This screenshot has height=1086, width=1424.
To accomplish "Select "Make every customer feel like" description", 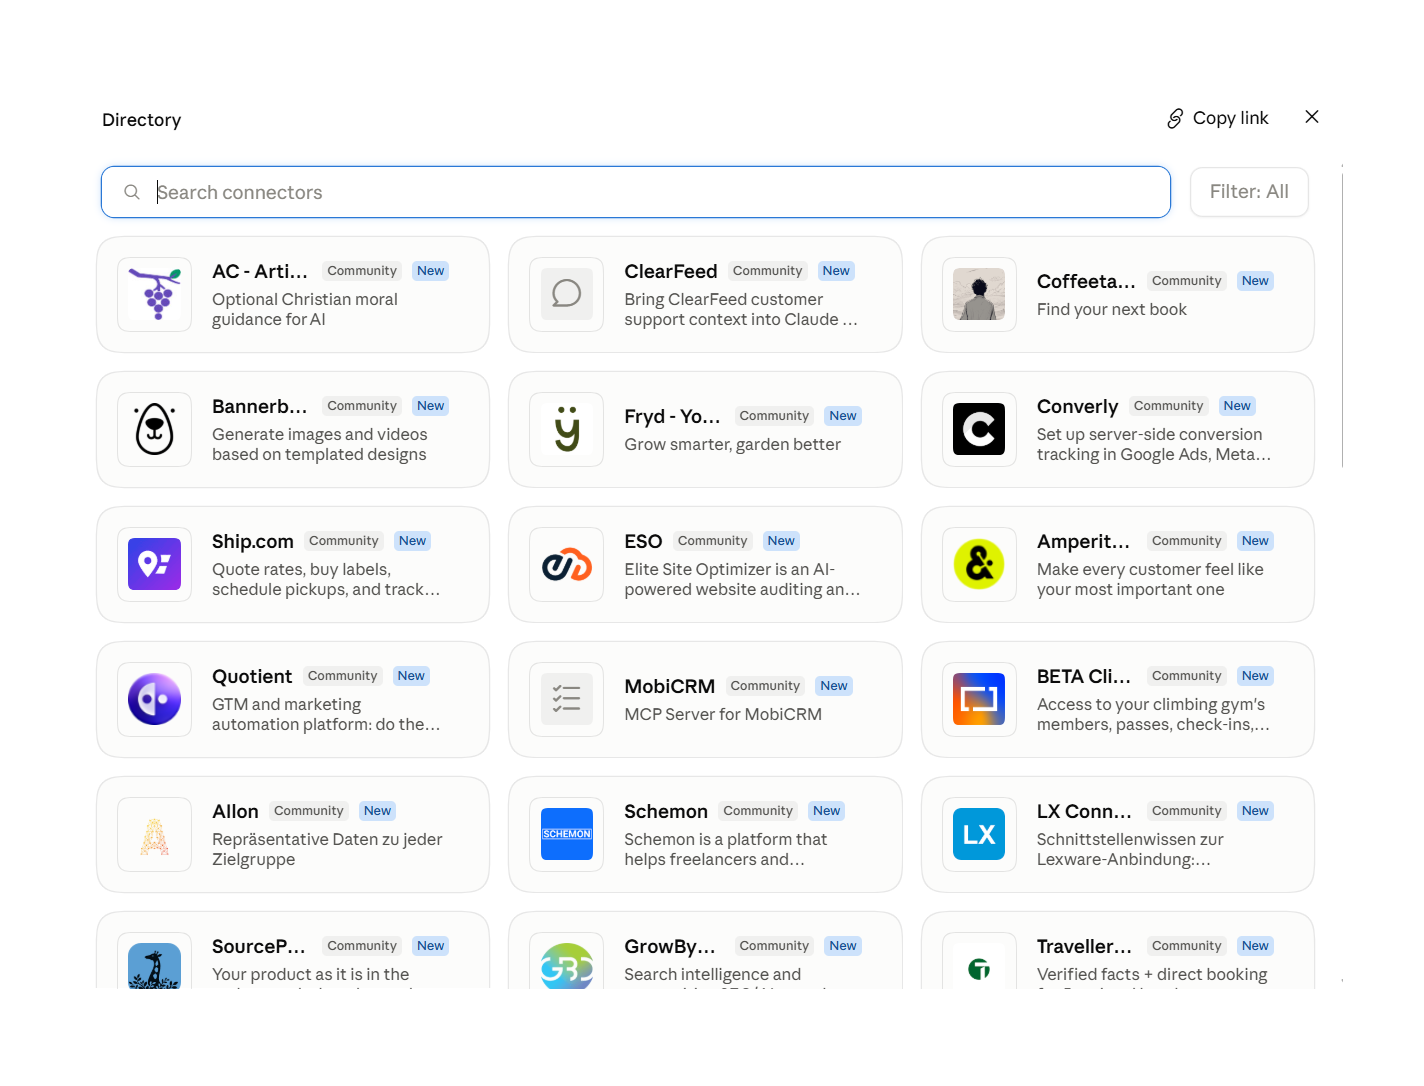I will tap(1150, 569).
